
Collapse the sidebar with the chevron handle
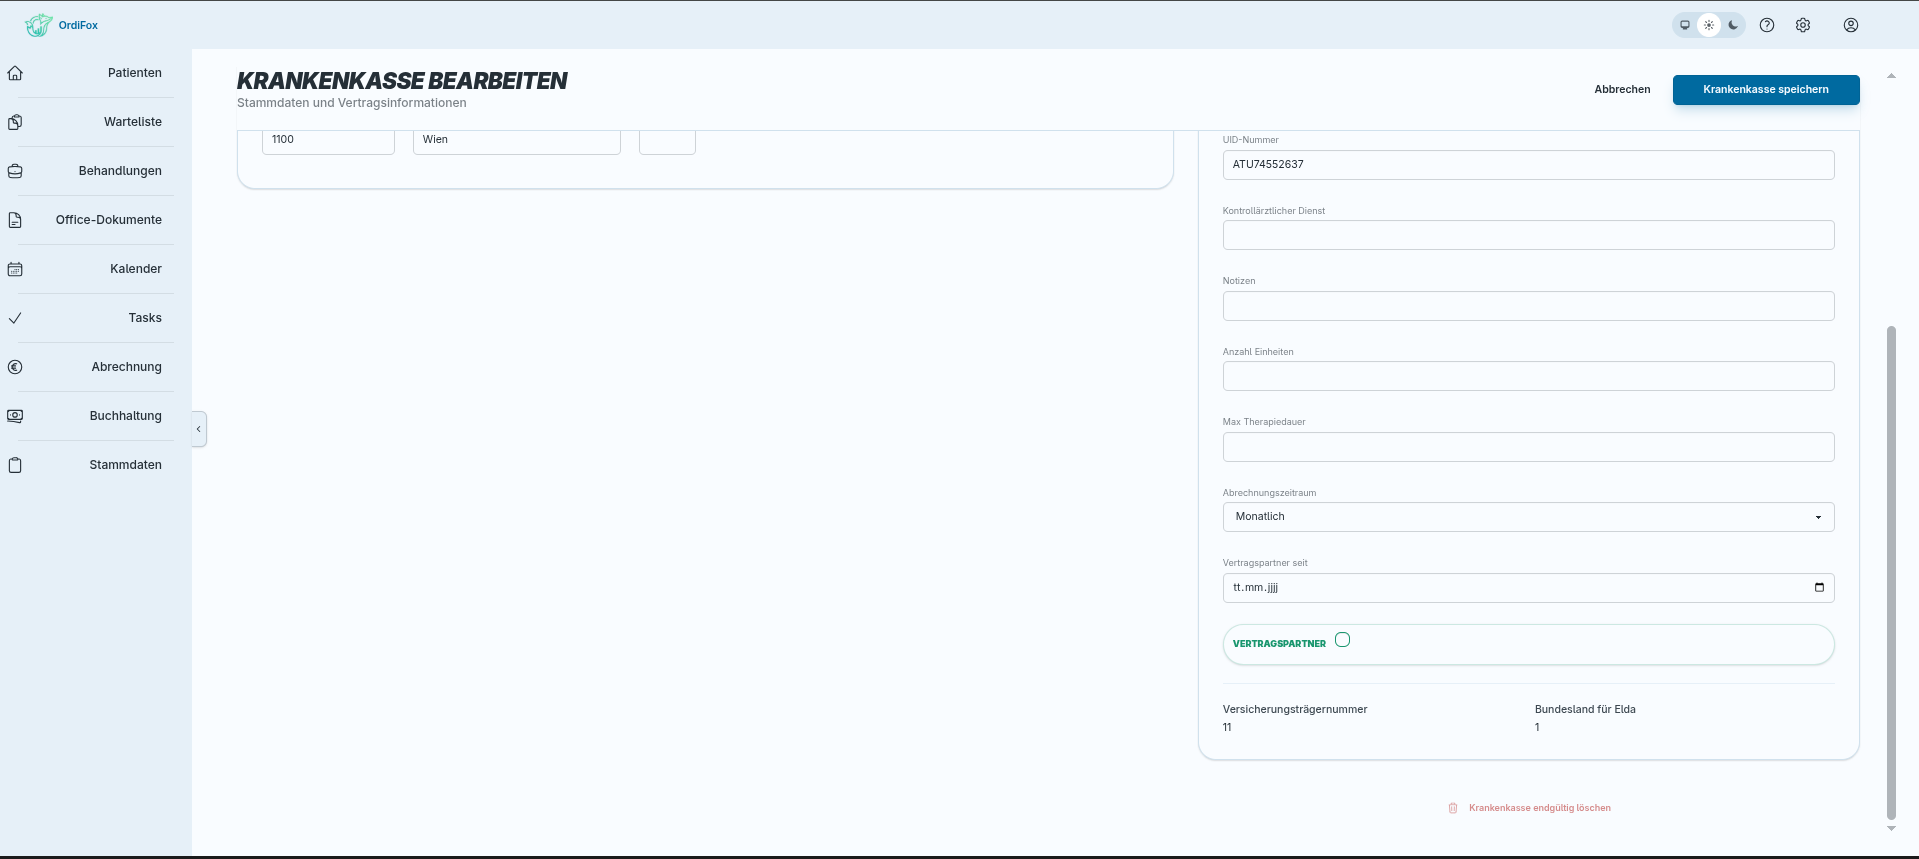pos(199,429)
